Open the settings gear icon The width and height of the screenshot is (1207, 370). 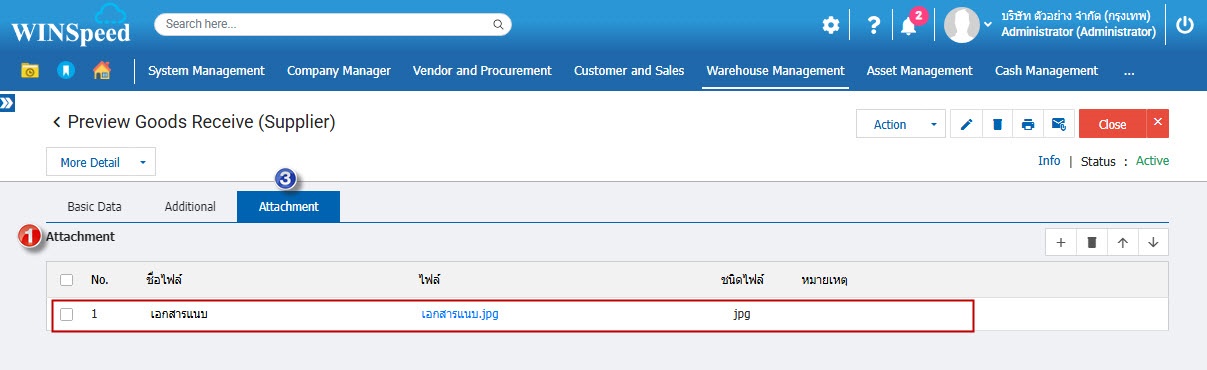point(831,26)
